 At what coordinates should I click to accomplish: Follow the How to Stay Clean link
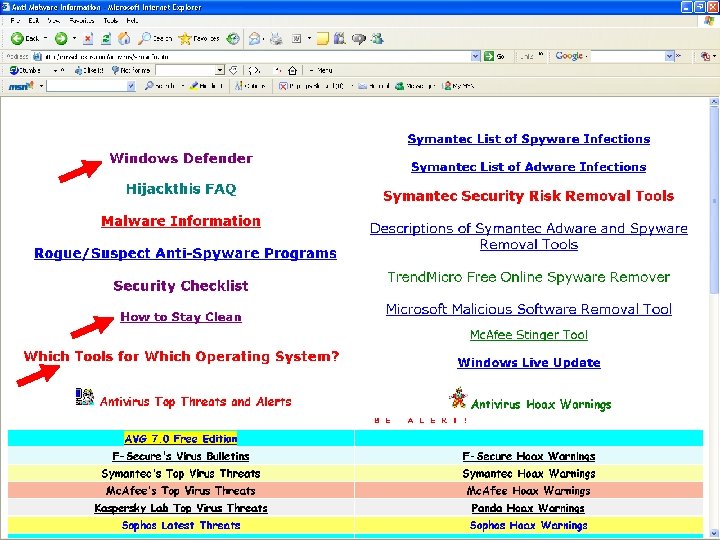coord(181,317)
